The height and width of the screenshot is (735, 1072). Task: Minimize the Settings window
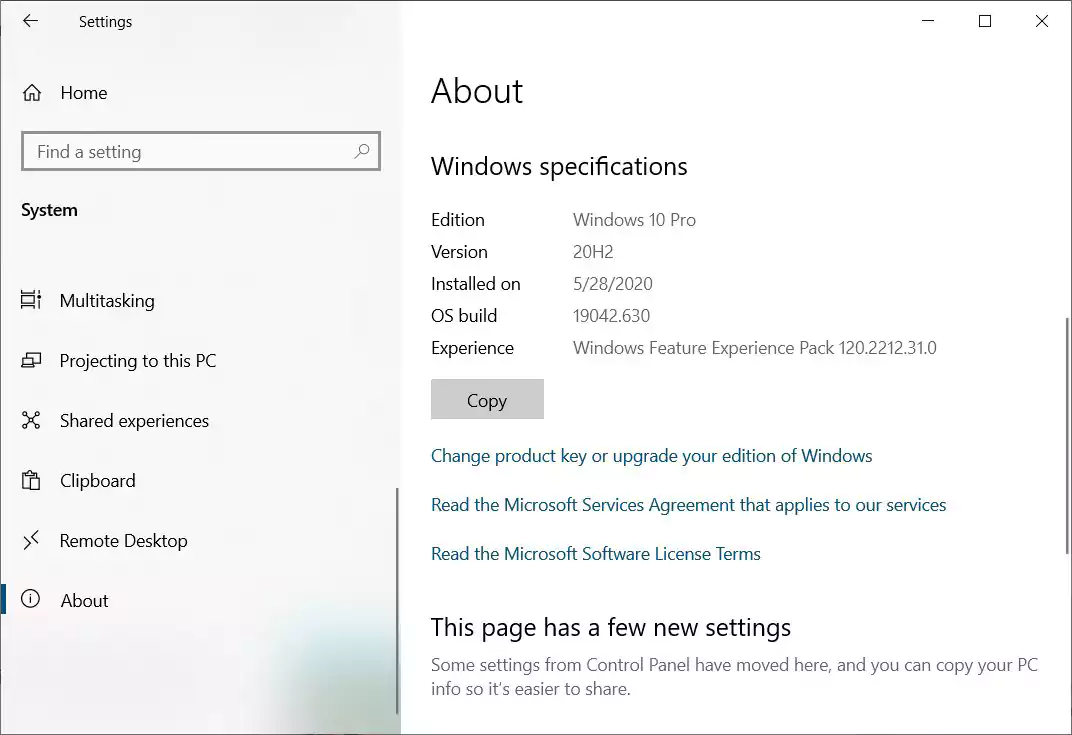coord(928,21)
